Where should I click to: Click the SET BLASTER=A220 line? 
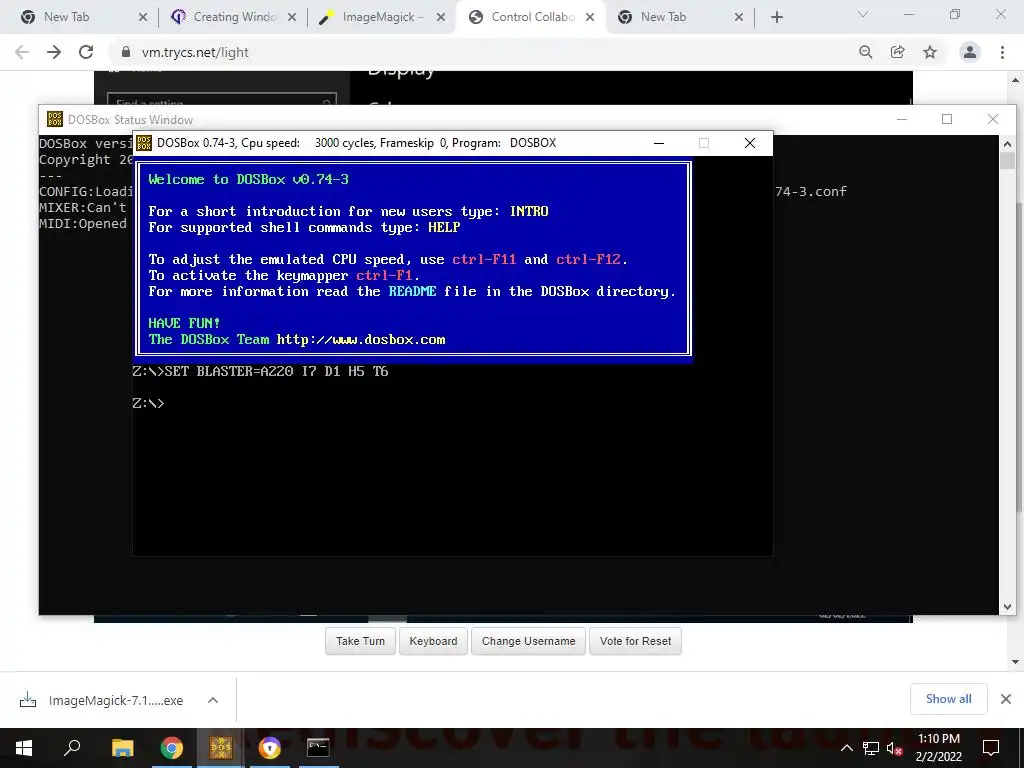pyautogui.click(x=261, y=372)
